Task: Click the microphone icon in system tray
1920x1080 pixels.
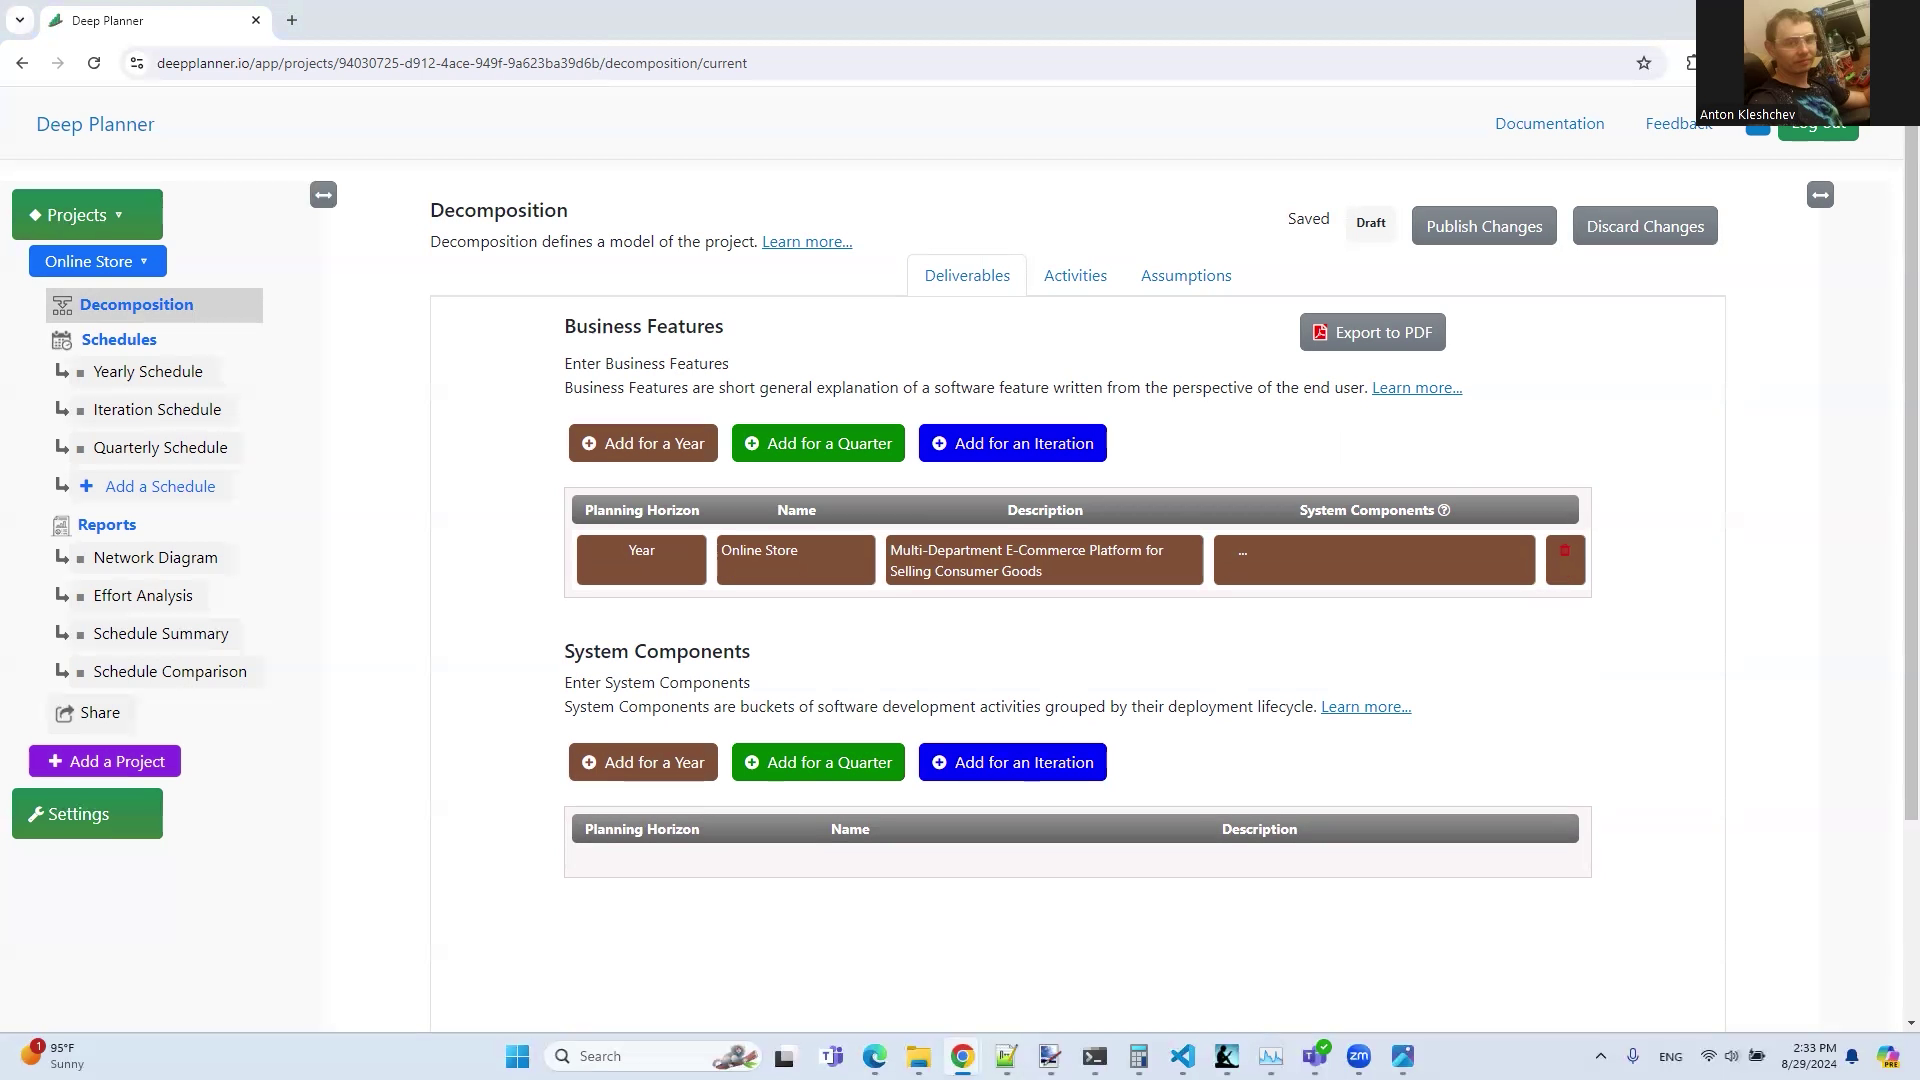Action: coord(1632,1056)
